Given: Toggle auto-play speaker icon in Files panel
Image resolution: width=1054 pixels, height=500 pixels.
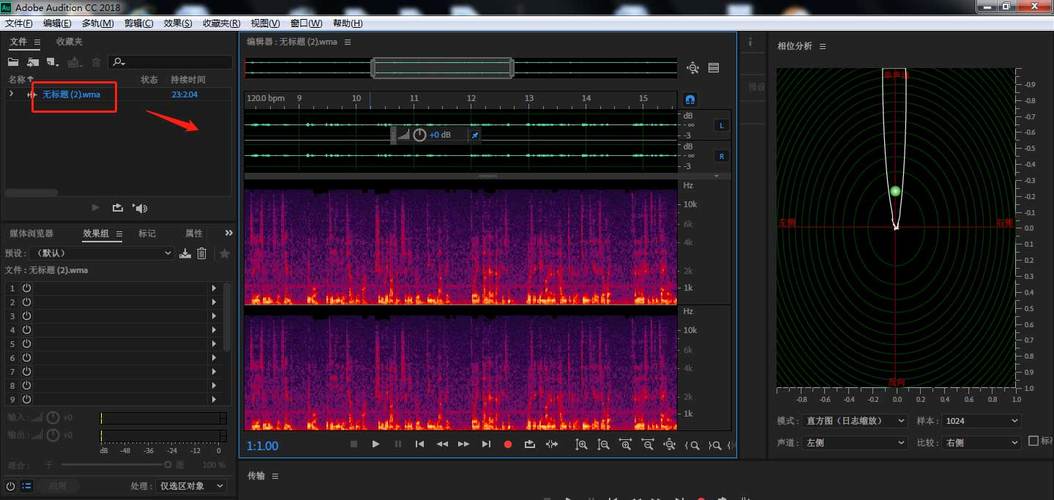Looking at the screenshot, I should coord(140,208).
